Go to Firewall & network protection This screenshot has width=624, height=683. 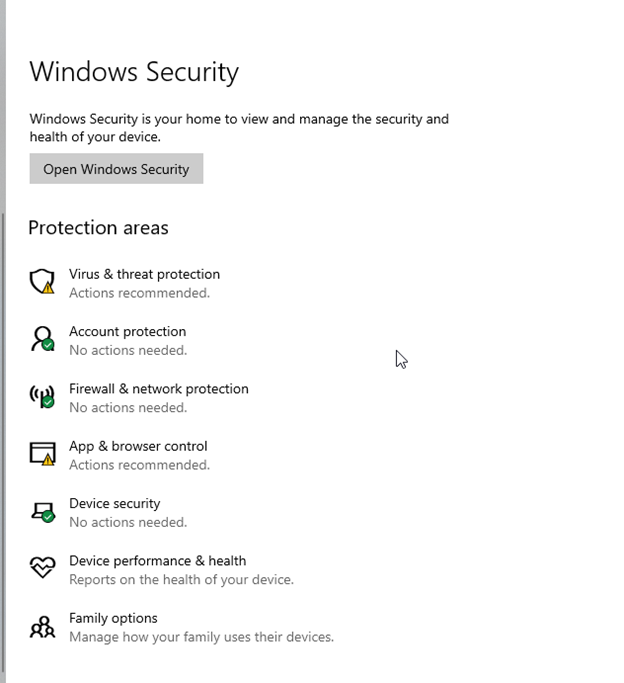pyautogui.click(x=159, y=389)
